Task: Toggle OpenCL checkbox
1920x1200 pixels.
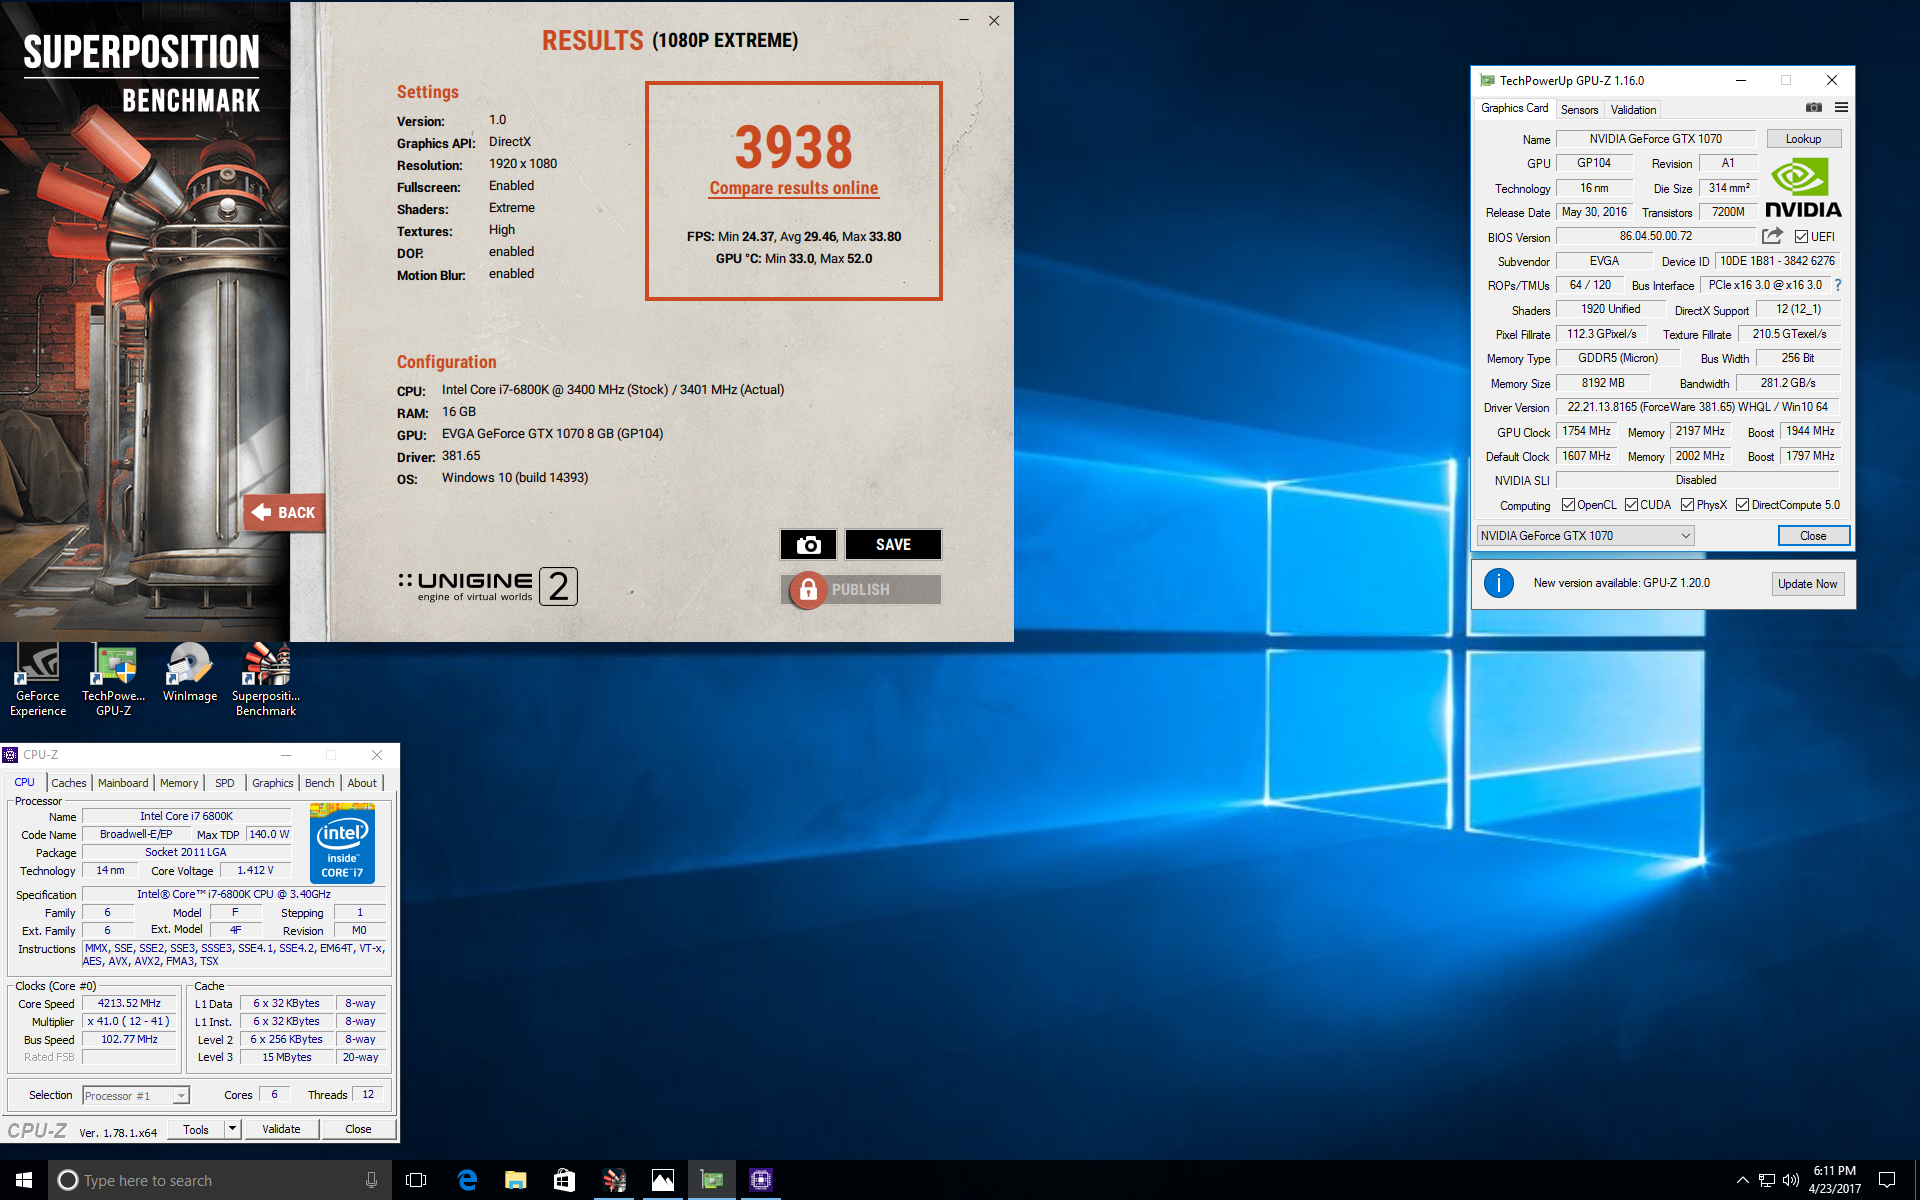Action: 1568,505
